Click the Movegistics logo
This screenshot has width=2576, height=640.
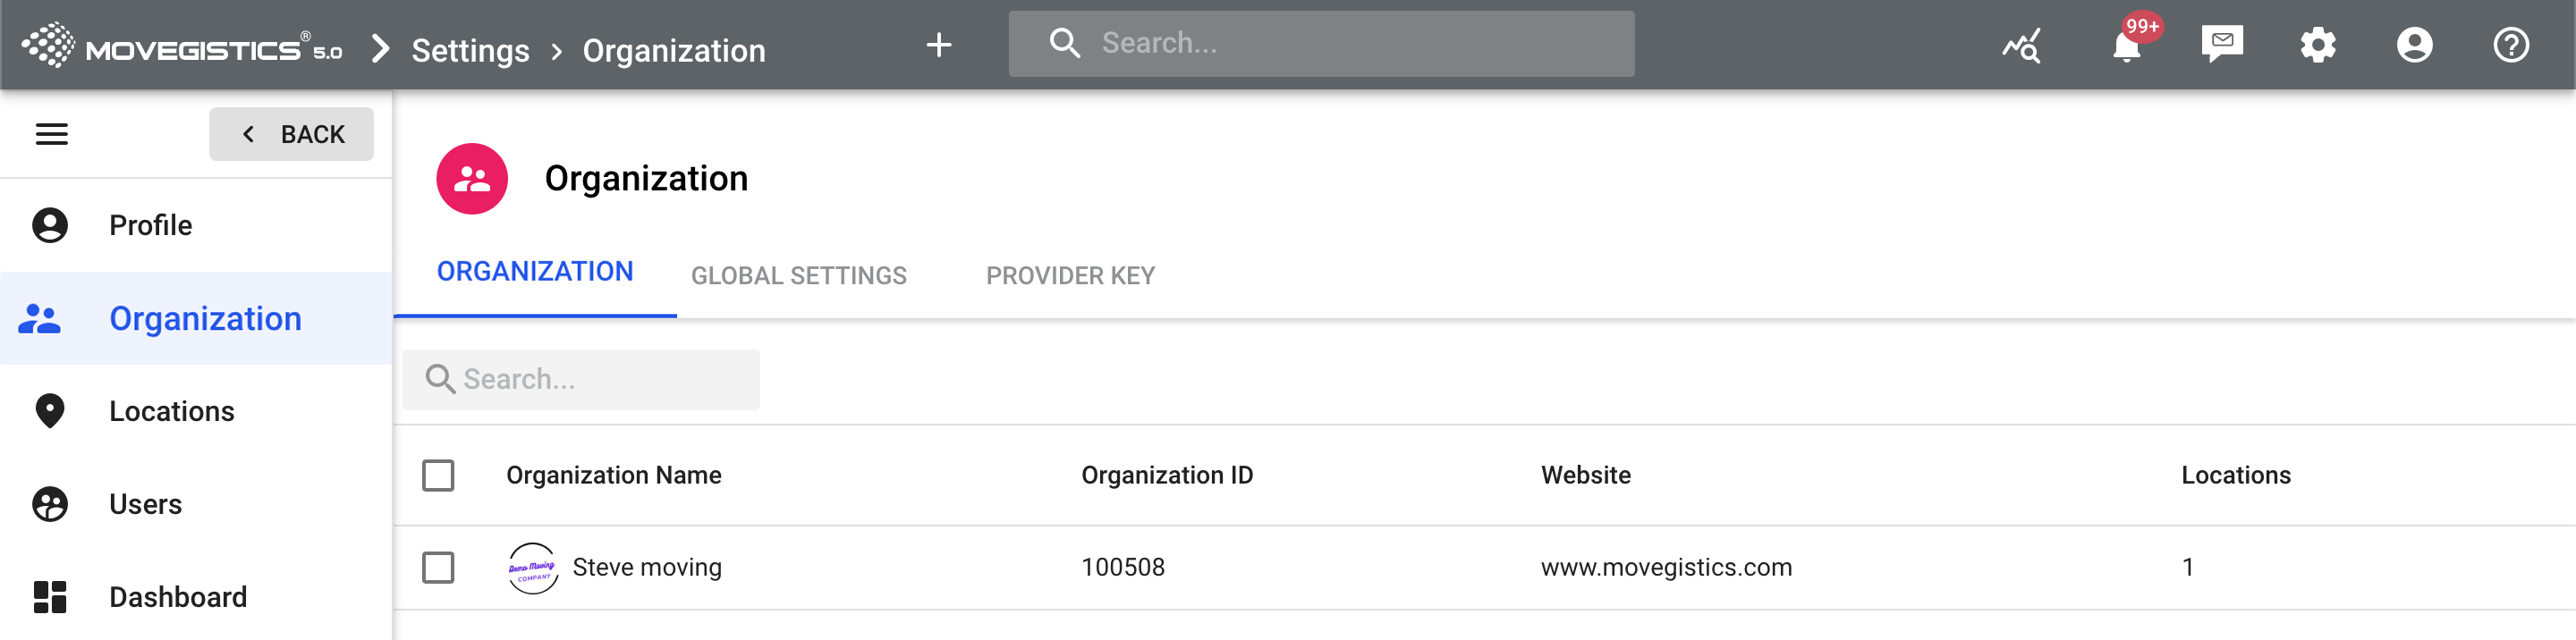(x=182, y=46)
